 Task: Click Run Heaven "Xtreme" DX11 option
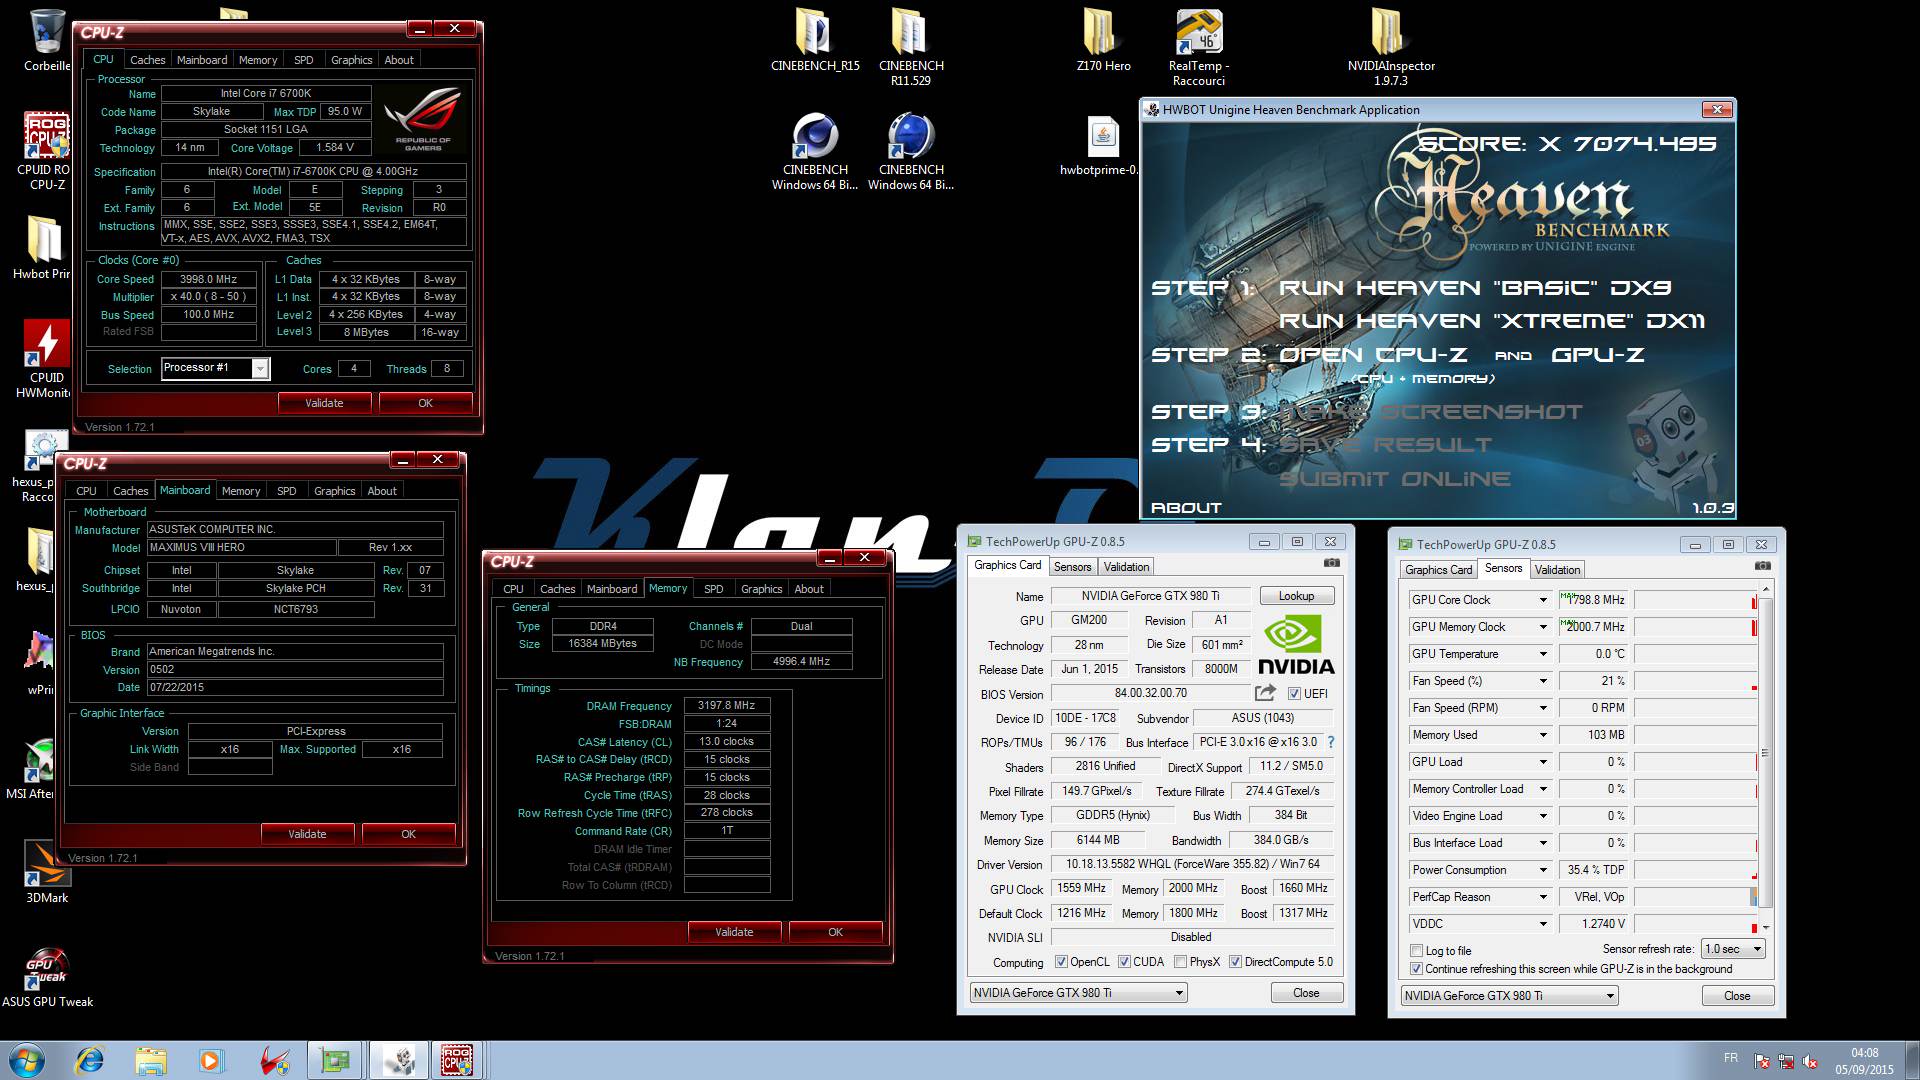click(x=1492, y=321)
